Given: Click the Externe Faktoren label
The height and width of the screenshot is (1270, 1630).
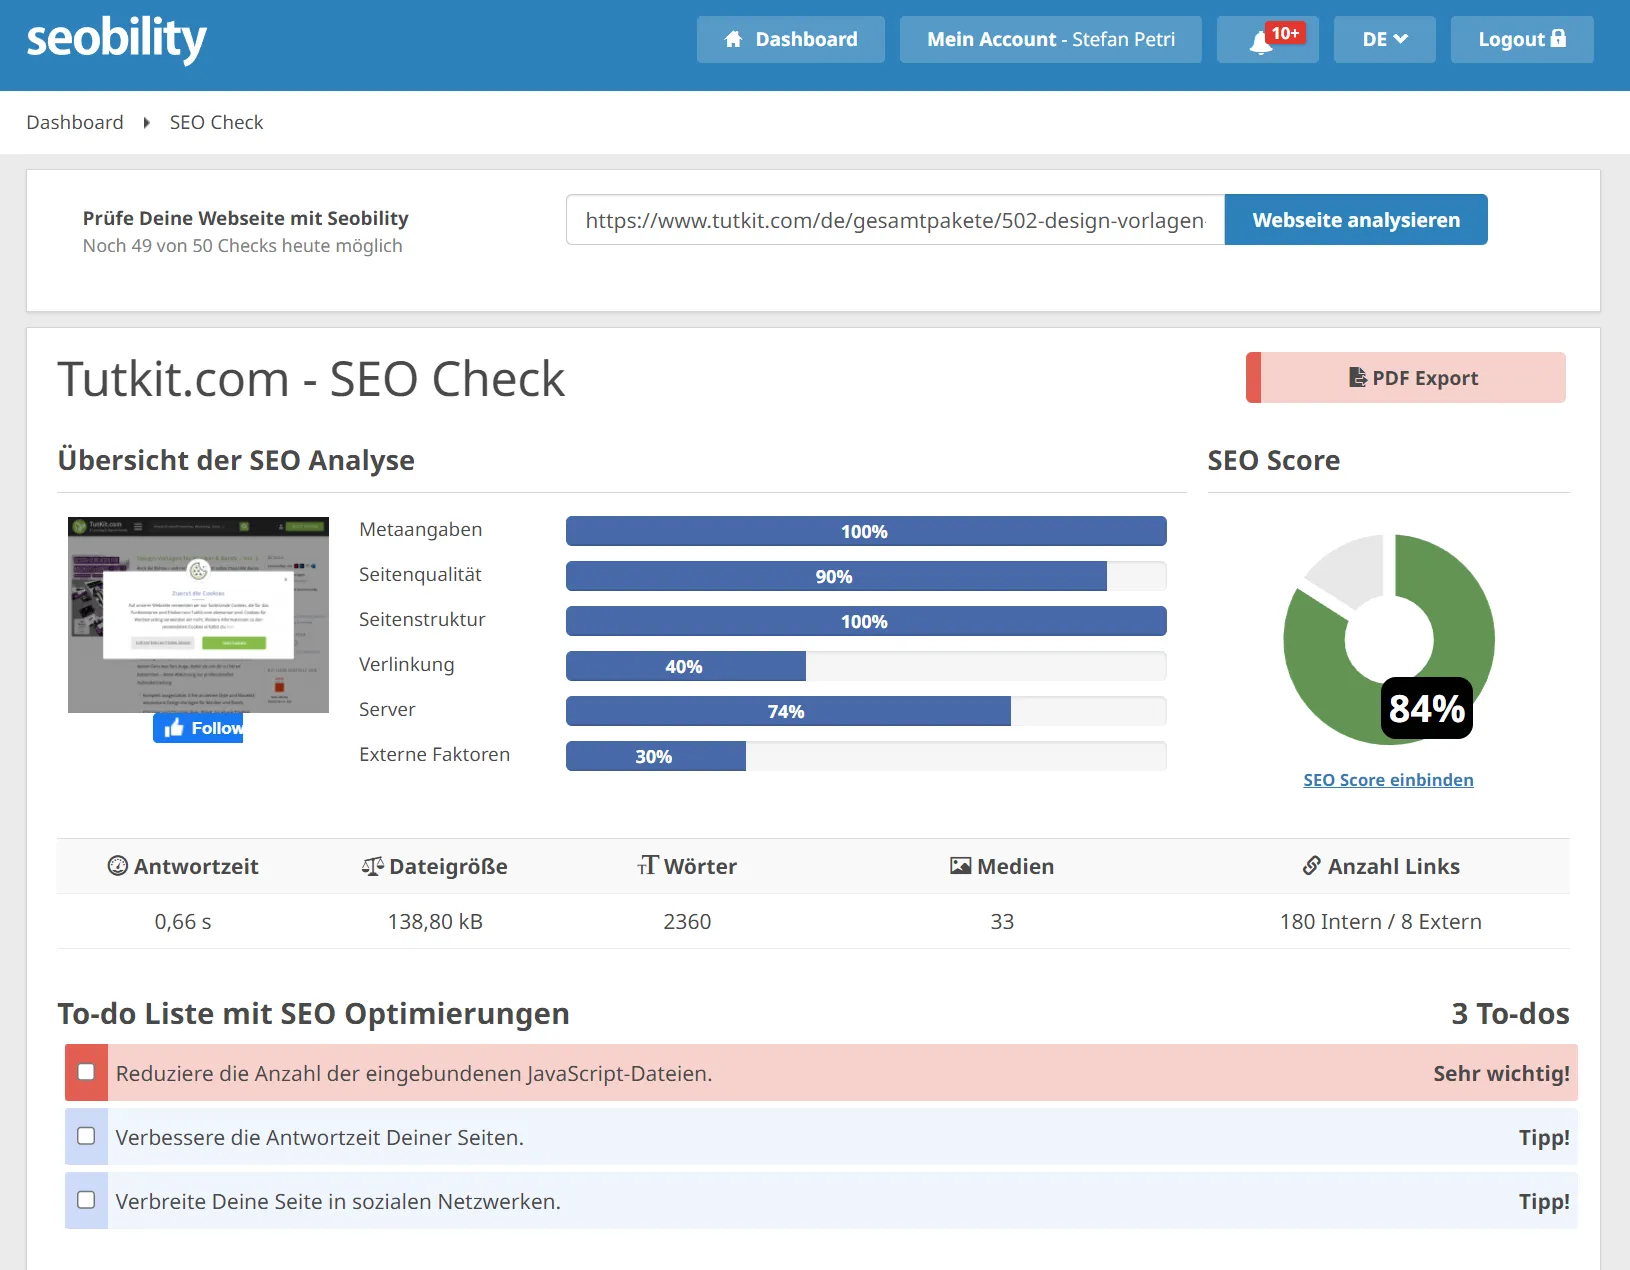Looking at the screenshot, I should pos(434,755).
